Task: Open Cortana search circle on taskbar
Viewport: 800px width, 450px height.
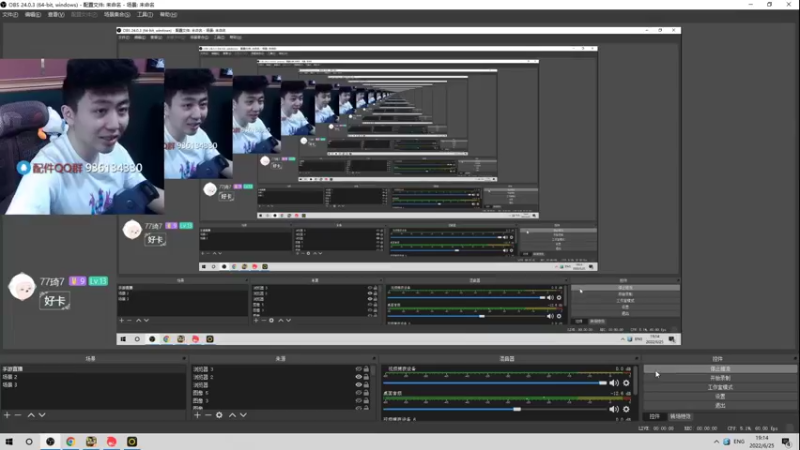Action: click(x=29, y=442)
